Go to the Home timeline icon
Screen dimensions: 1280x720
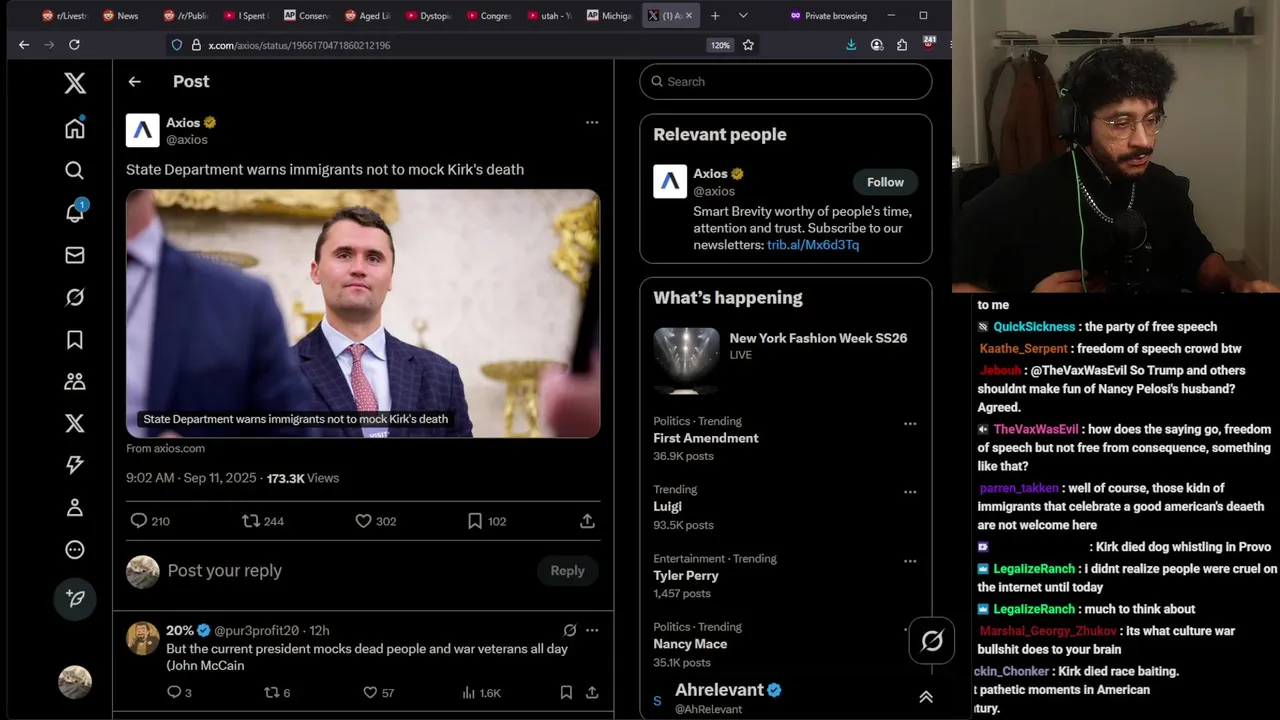point(75,128)
